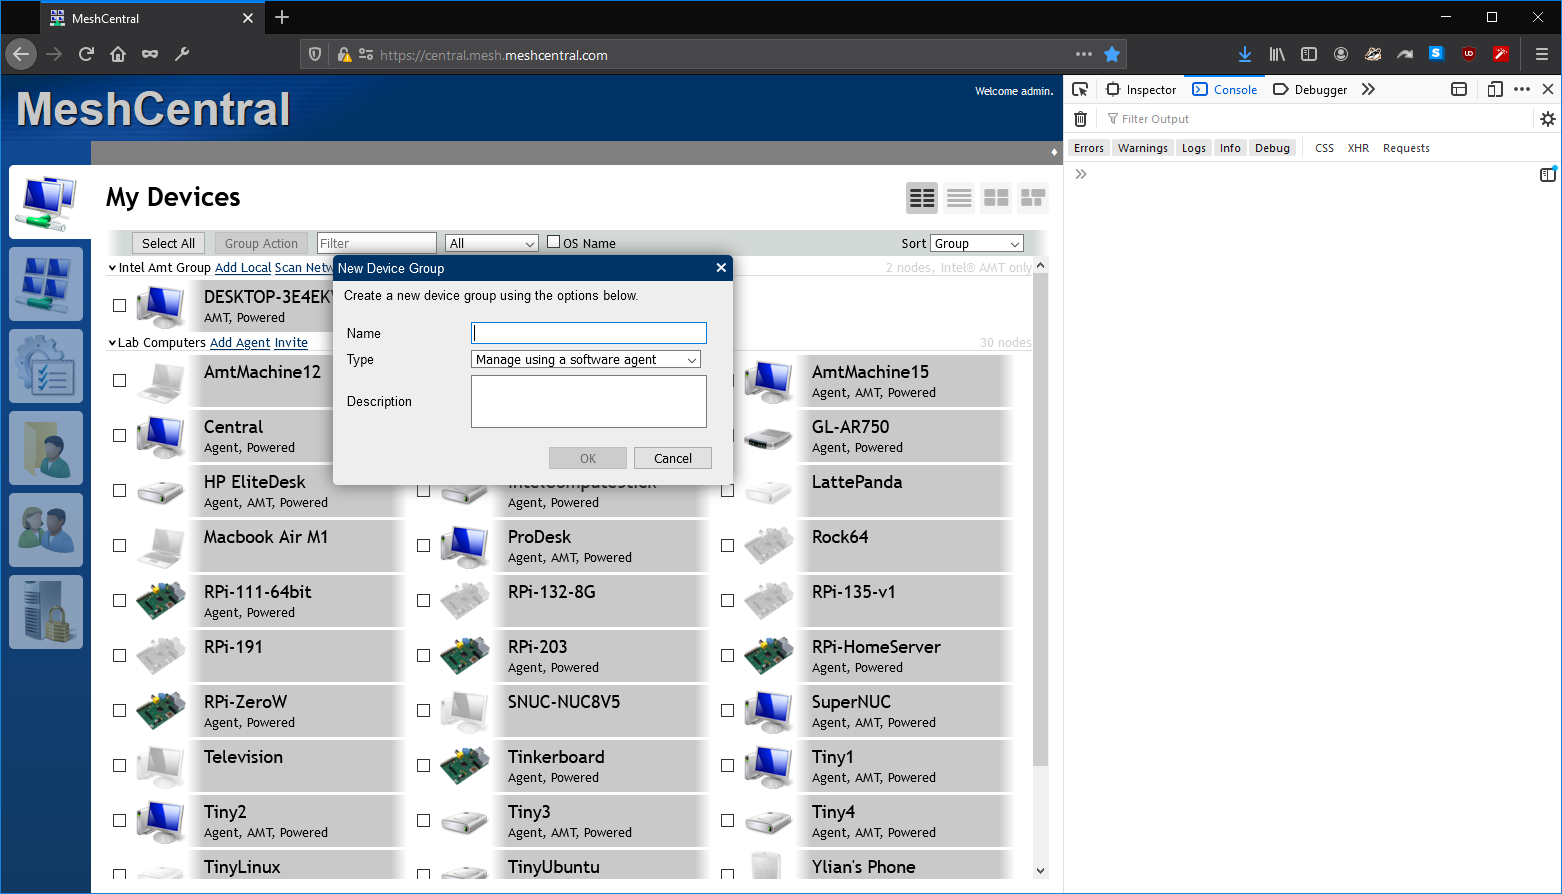Open the events gear-checklist sidebar icon
This screenshot has height=894, width=1562.
click(x=46, y=366)
